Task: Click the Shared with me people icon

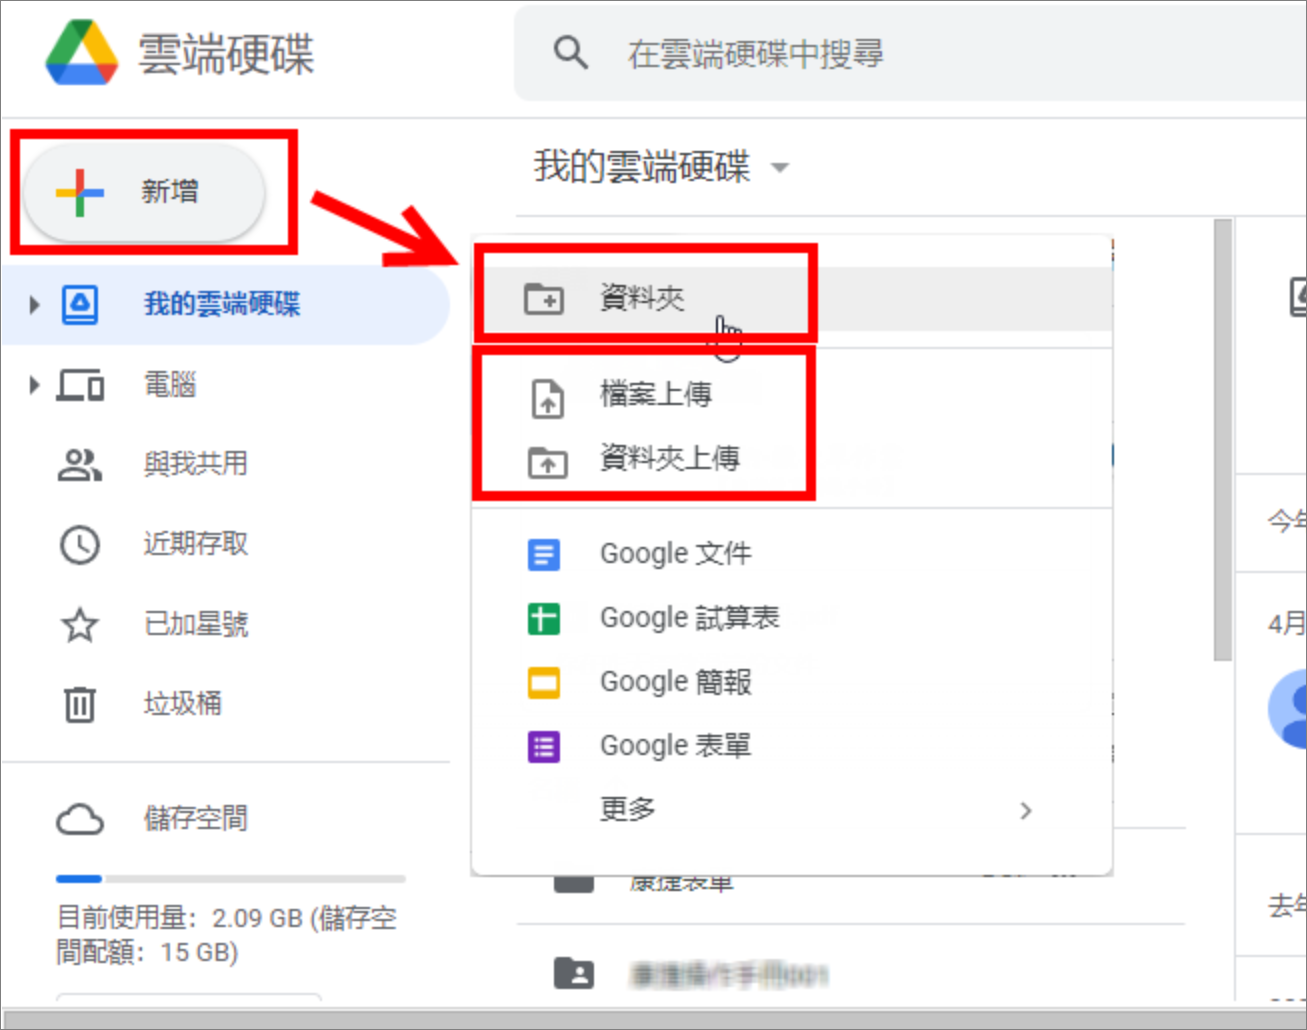Action: (80, 464)
